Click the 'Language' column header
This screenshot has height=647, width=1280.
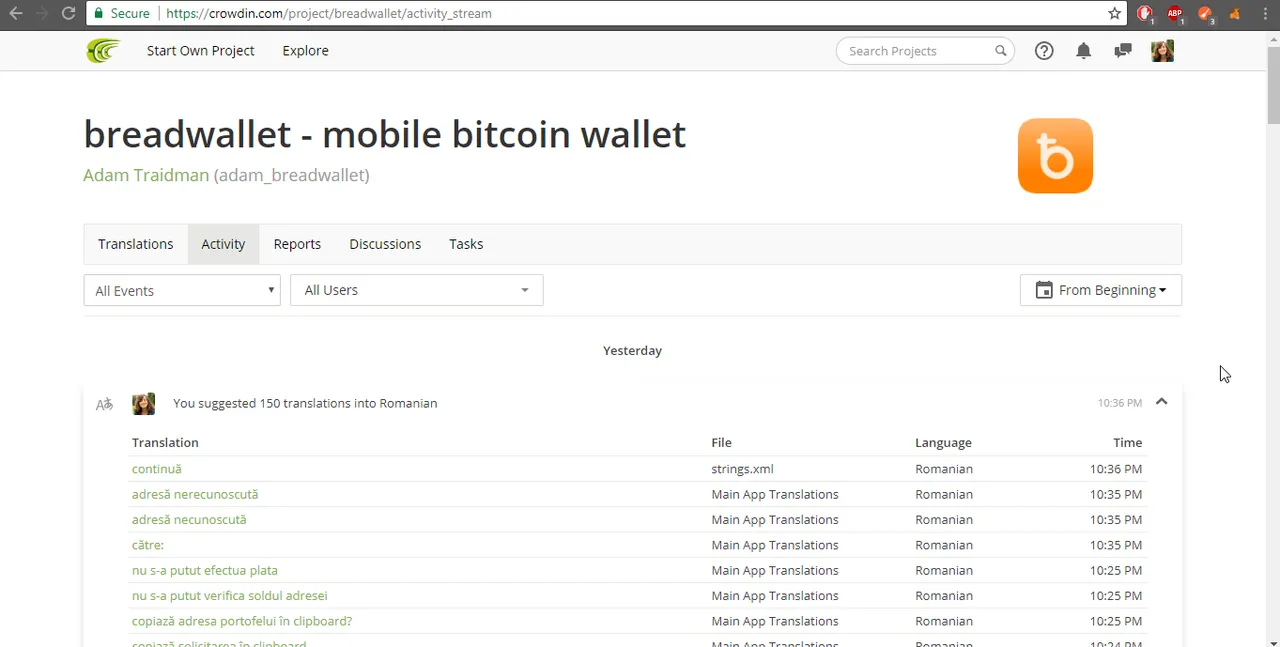[x=943, y=442]
